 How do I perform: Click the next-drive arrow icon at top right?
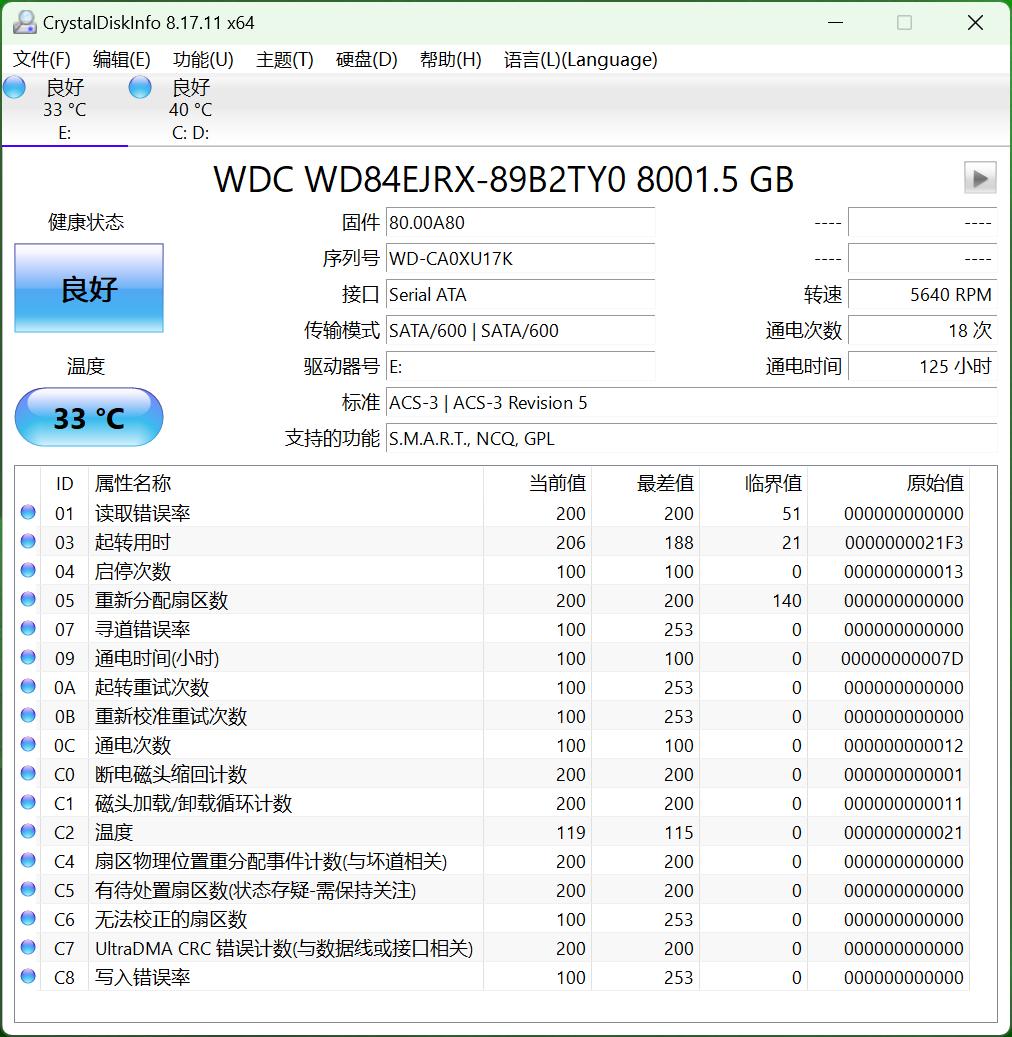click(x=980, y=177)
